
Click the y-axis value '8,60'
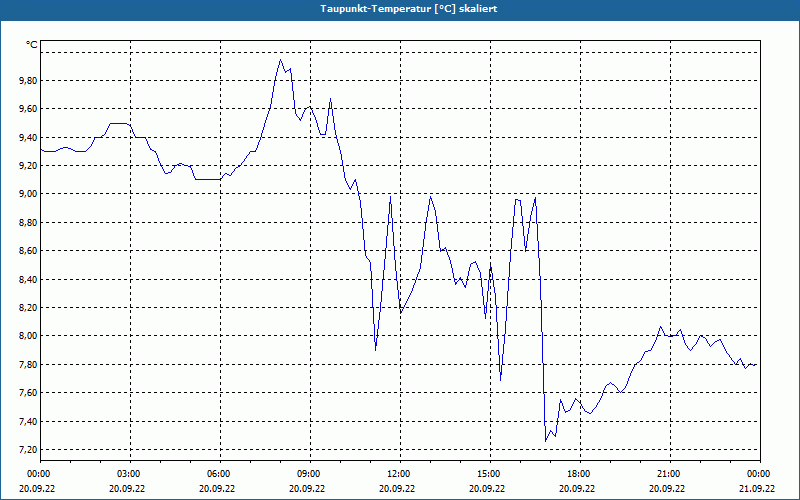[28, 251]
